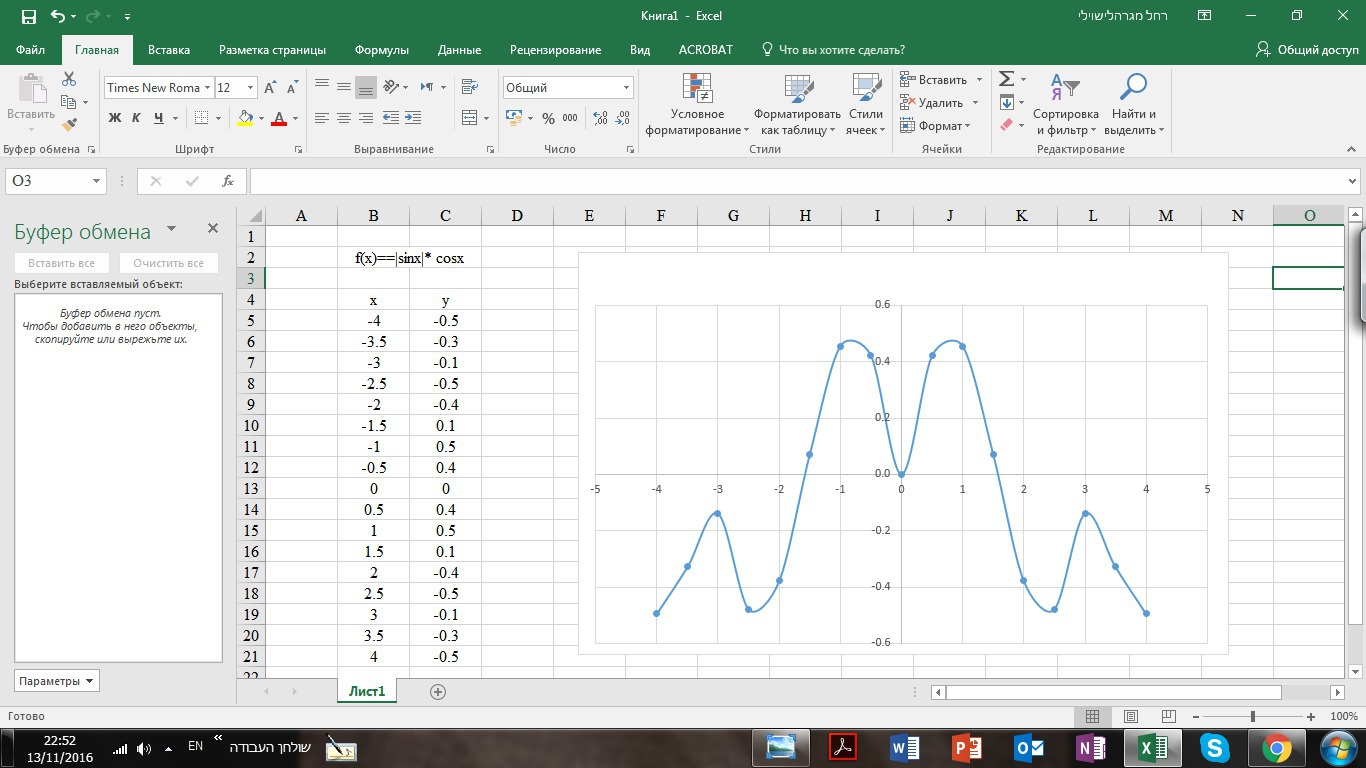Click the percent style icon

coord(548,118)
